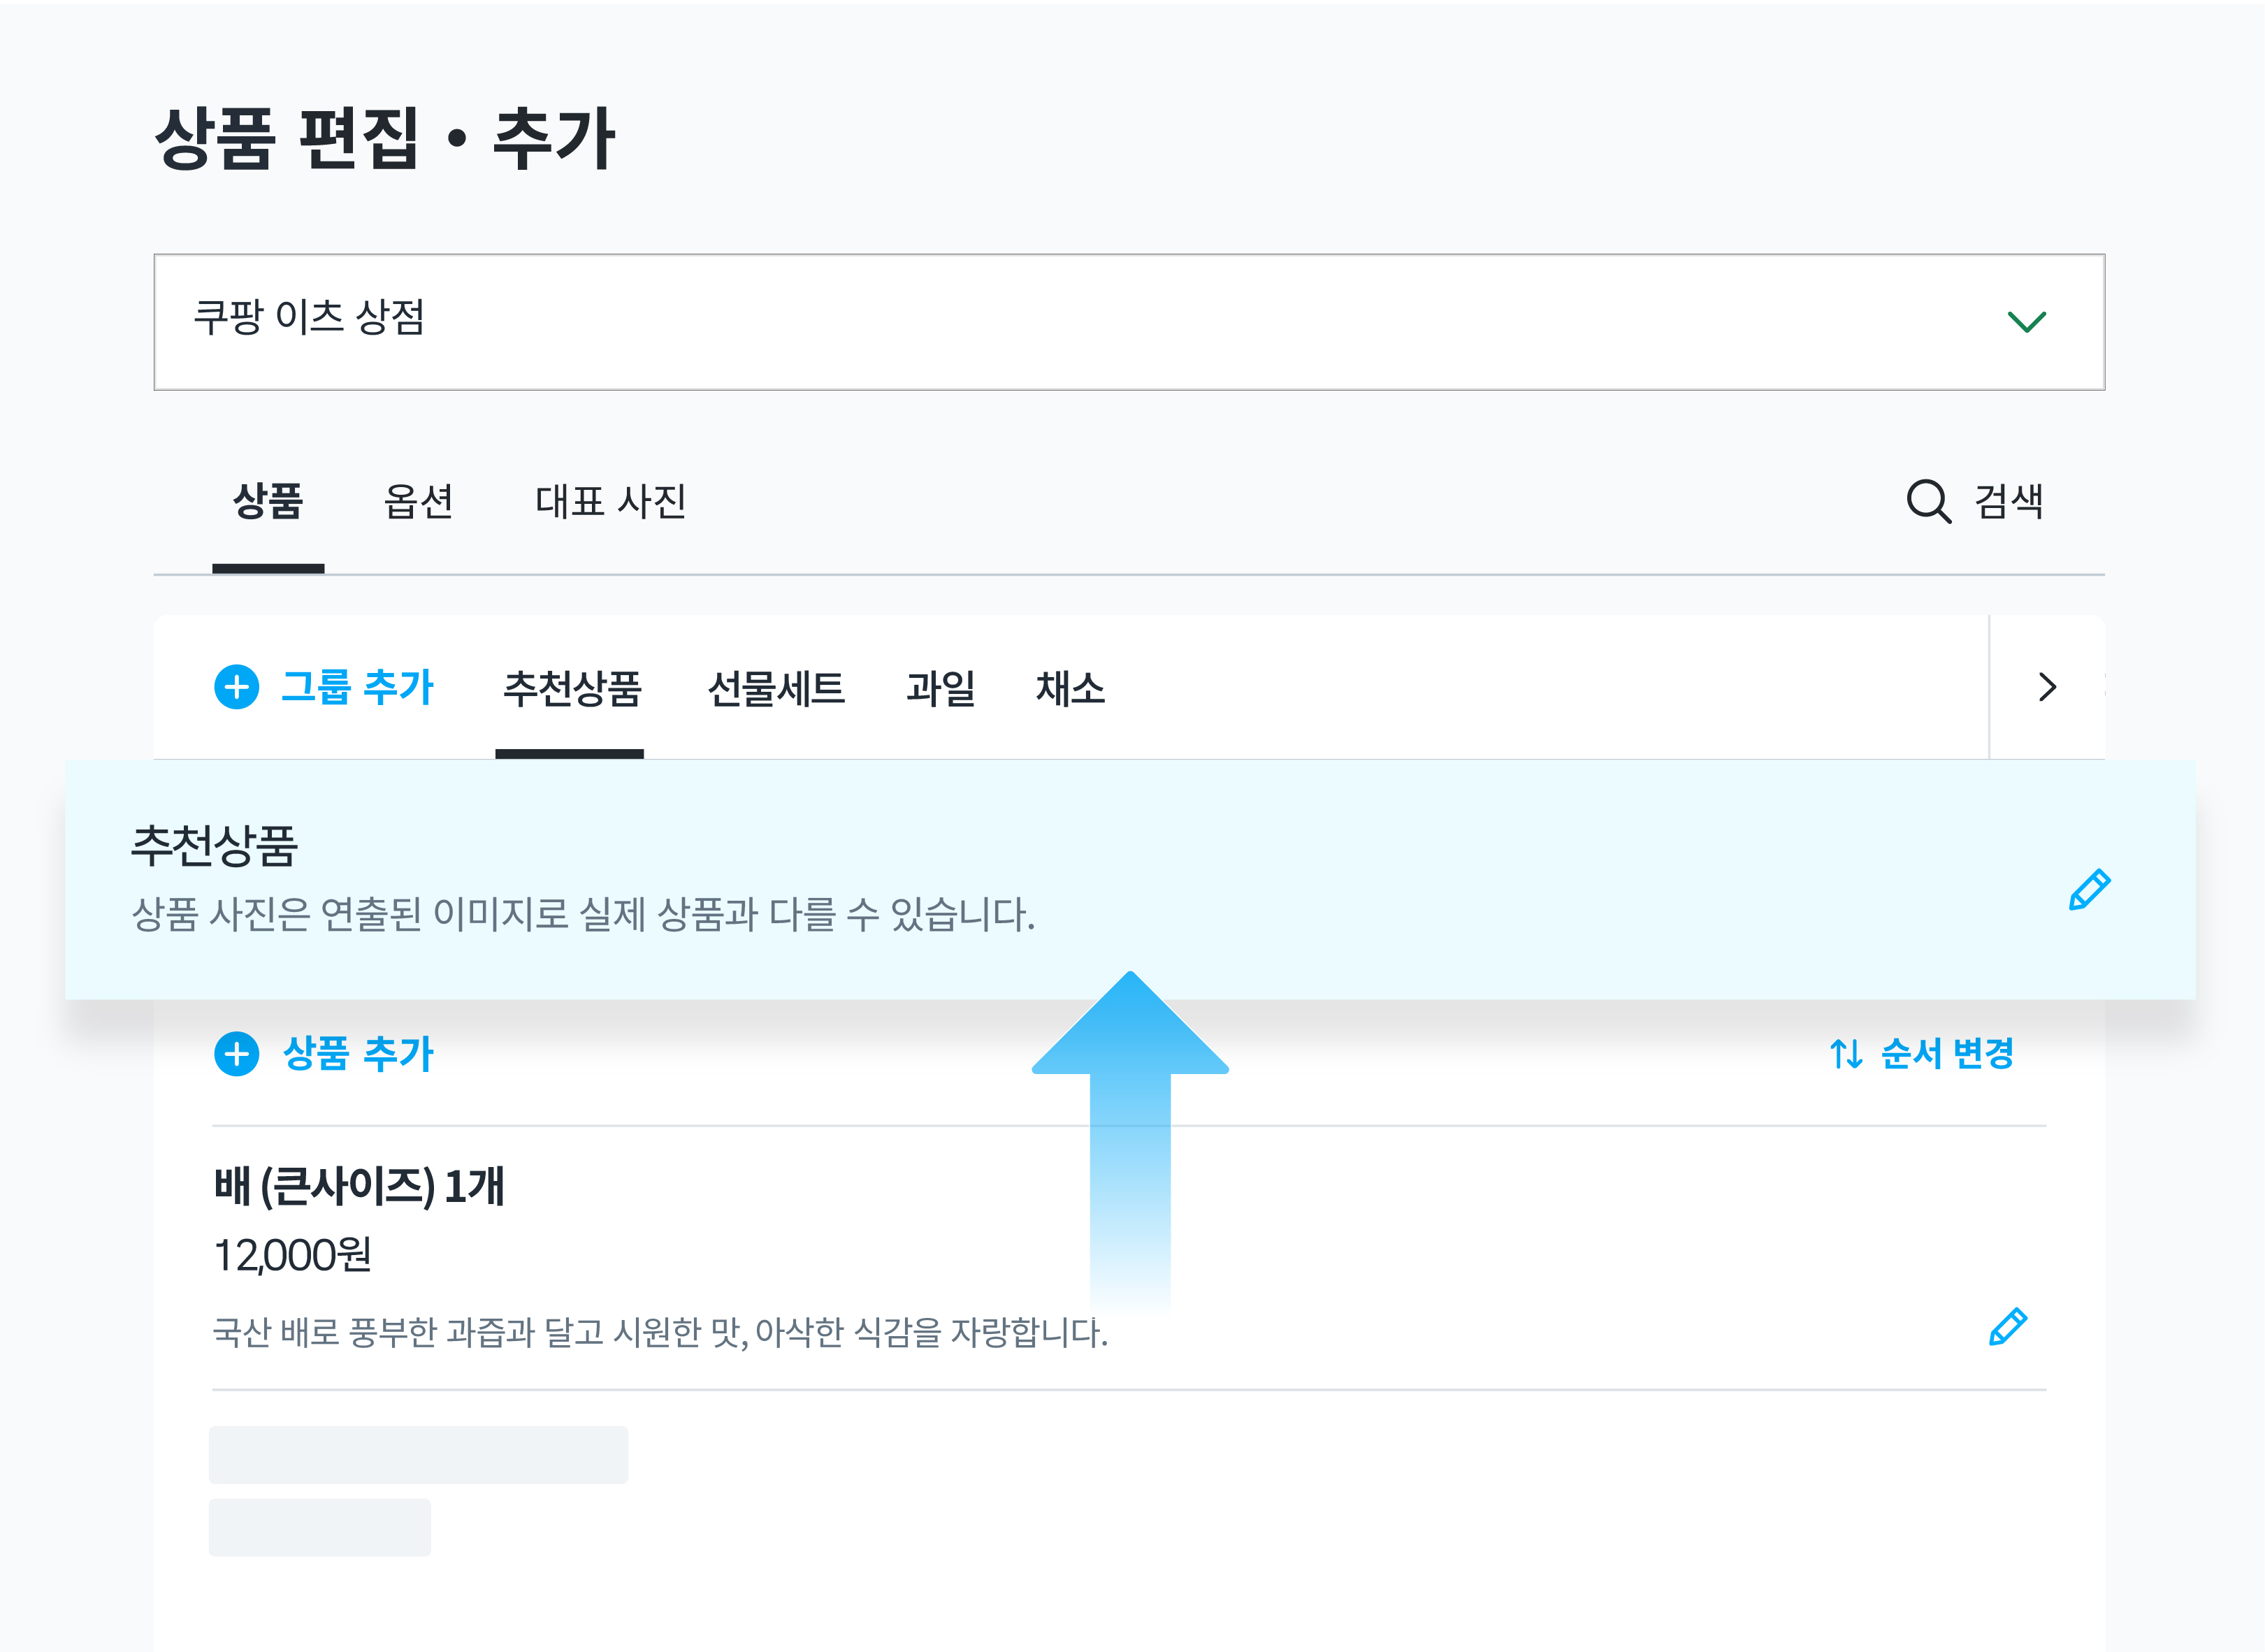The image size is (2265, 1652).
Task: Click the plus icon beside 그룹 추가
Action: coord(237,688)
